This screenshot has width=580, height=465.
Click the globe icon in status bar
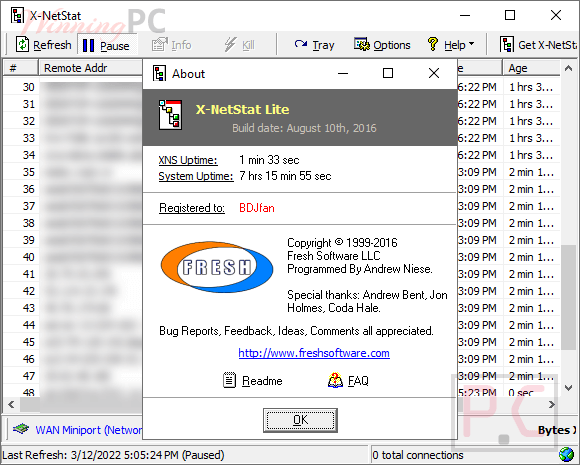coord(567,455)
